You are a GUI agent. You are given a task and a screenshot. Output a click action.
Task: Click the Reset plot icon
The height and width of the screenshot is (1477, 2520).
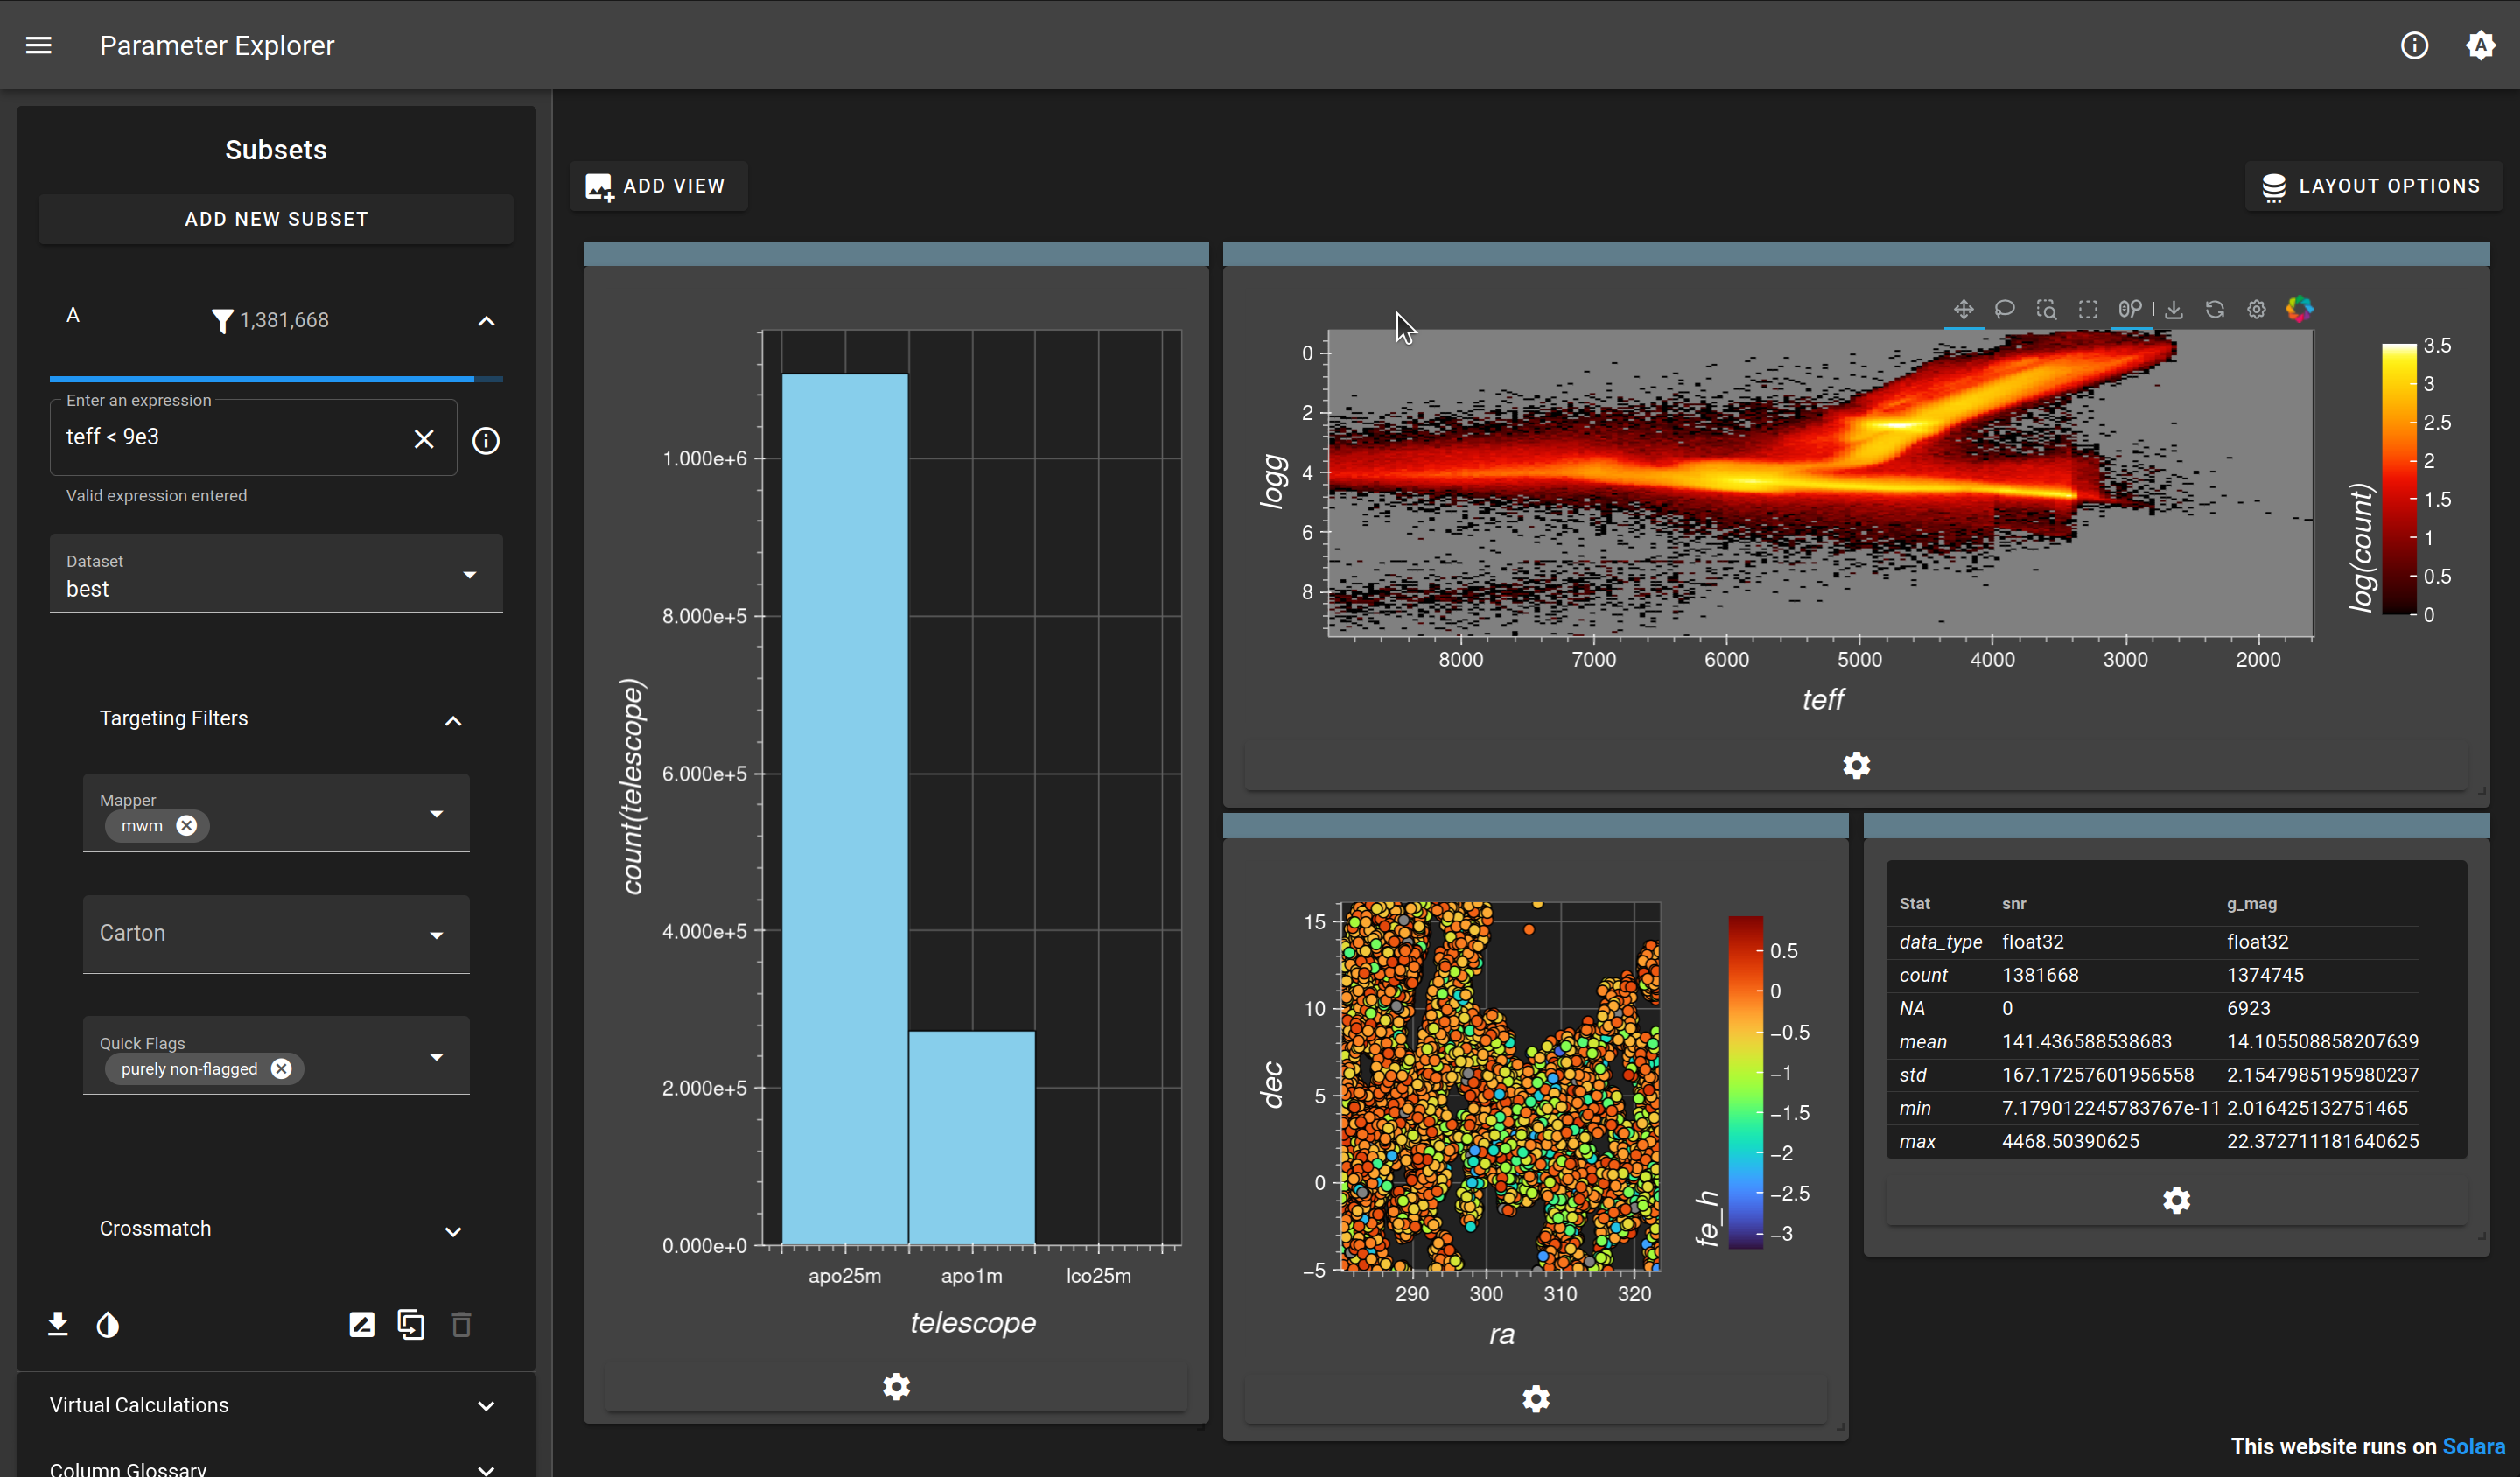tap(2215, 310)
